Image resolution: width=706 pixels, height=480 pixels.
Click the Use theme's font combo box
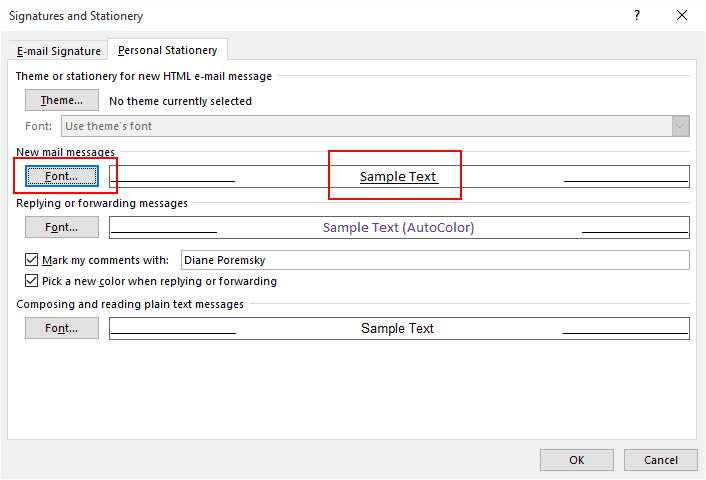[x=375, y=126]
